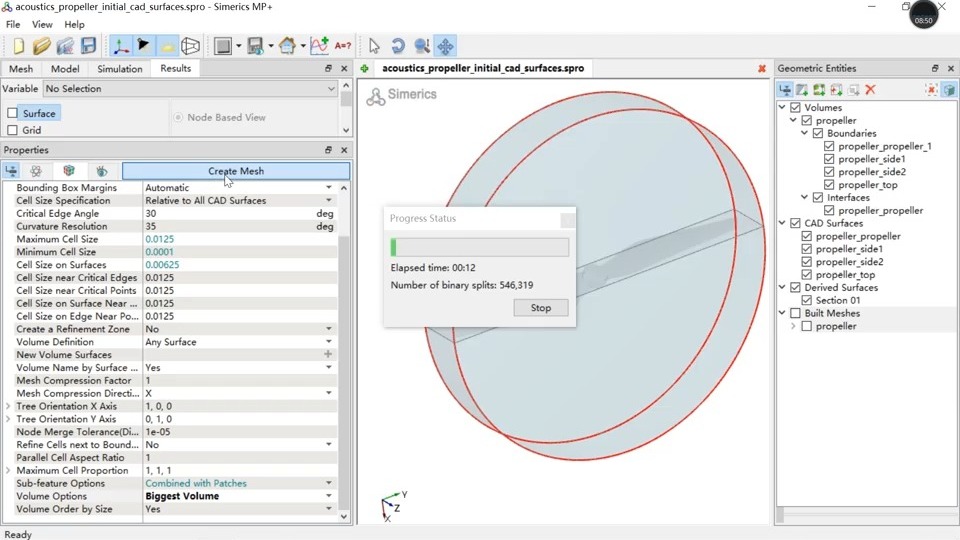
Task: Click the black flag toolbar icon
Action: point(143,45)
